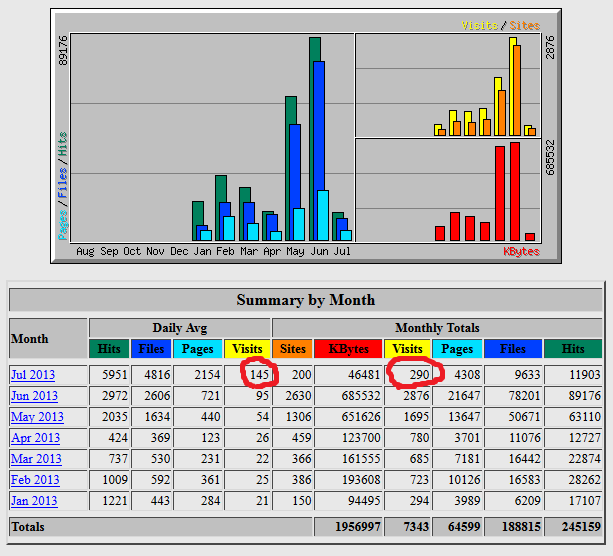Click the Daily Avg column group header
613x556 pixels.
[x=180, y=328]
